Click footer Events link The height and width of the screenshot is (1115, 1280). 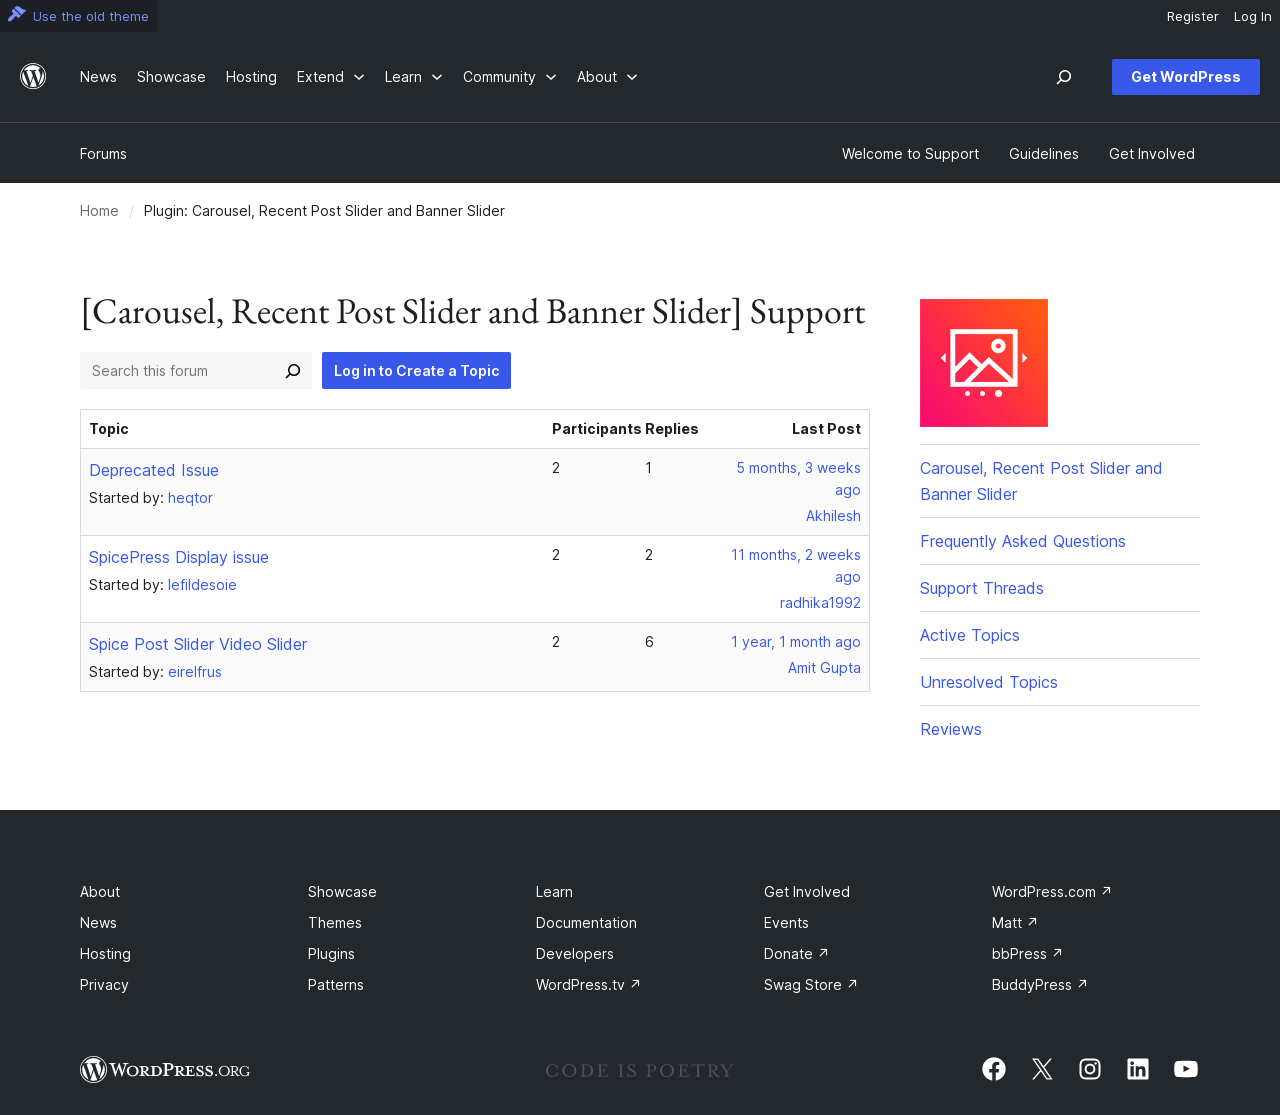786,923
